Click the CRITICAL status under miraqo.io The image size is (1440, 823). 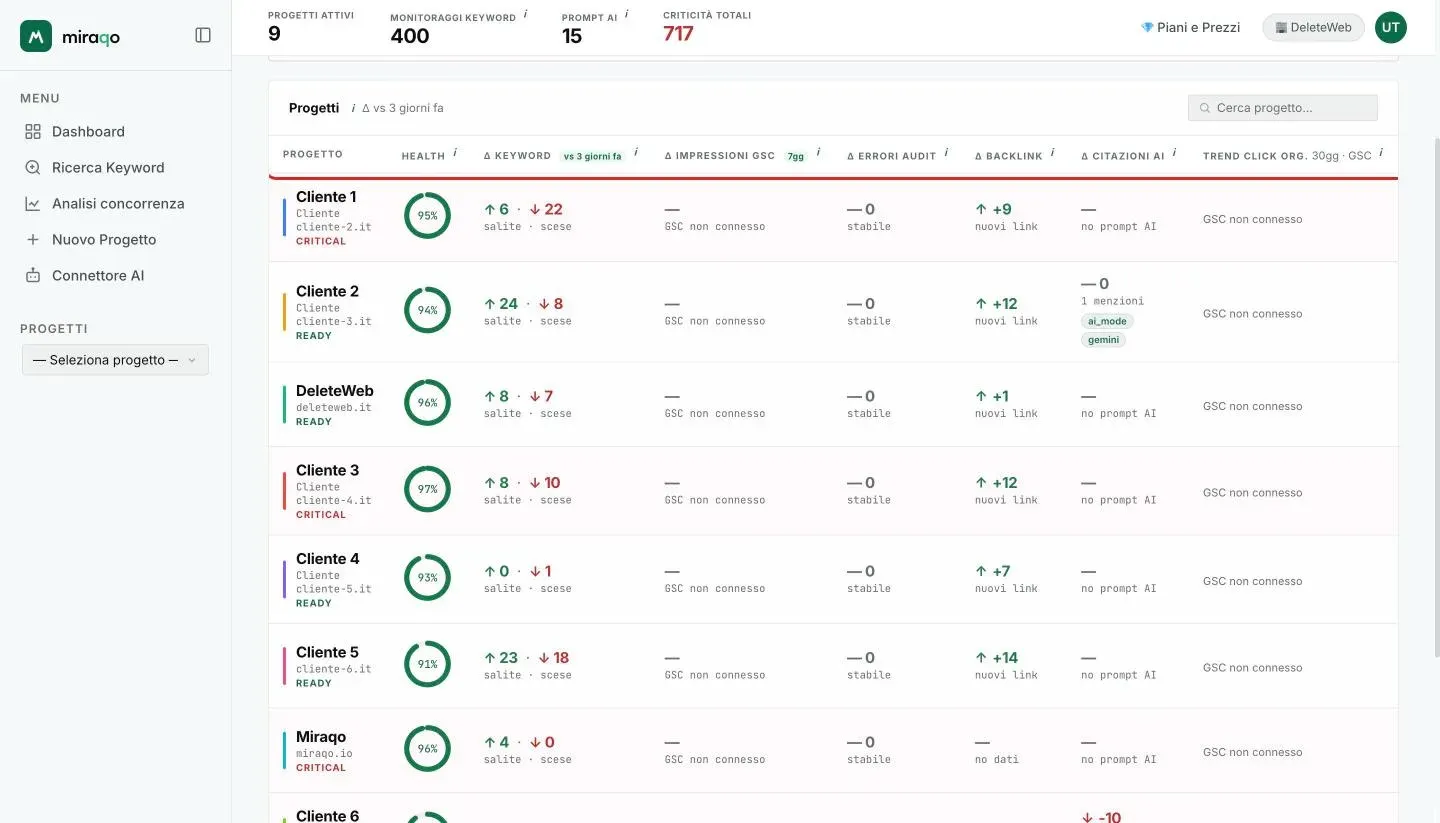[x=321, y=768]
